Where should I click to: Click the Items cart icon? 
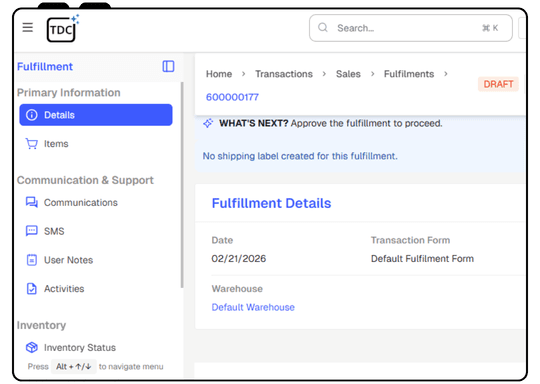coord(32,144)
